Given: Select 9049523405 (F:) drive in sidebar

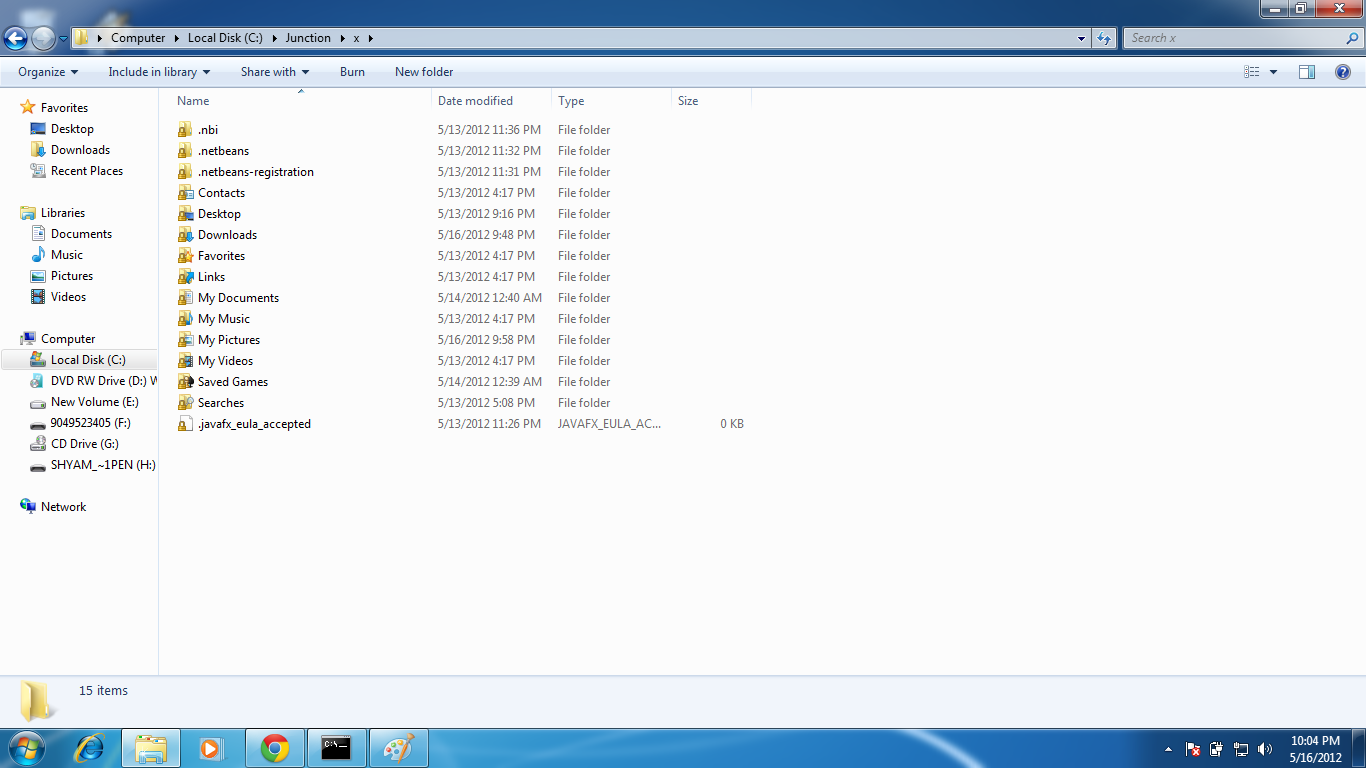Looking at the screenshot, I should click(90, 423).
